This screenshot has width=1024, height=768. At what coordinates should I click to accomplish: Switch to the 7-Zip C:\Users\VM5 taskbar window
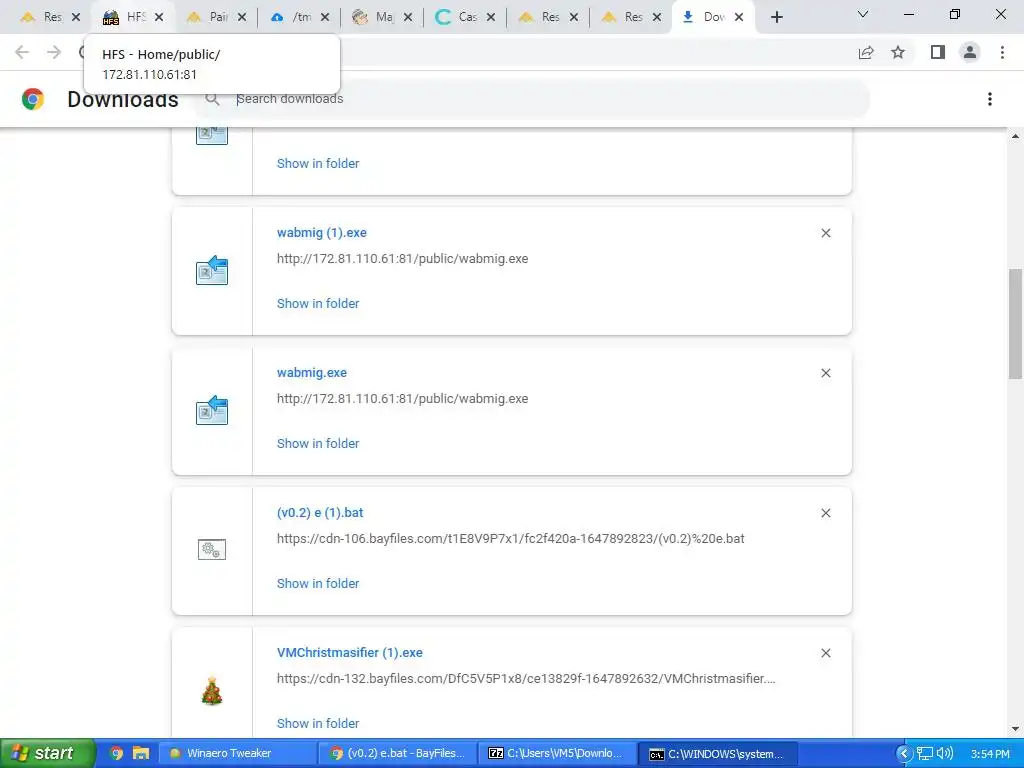tap(556, 753)
